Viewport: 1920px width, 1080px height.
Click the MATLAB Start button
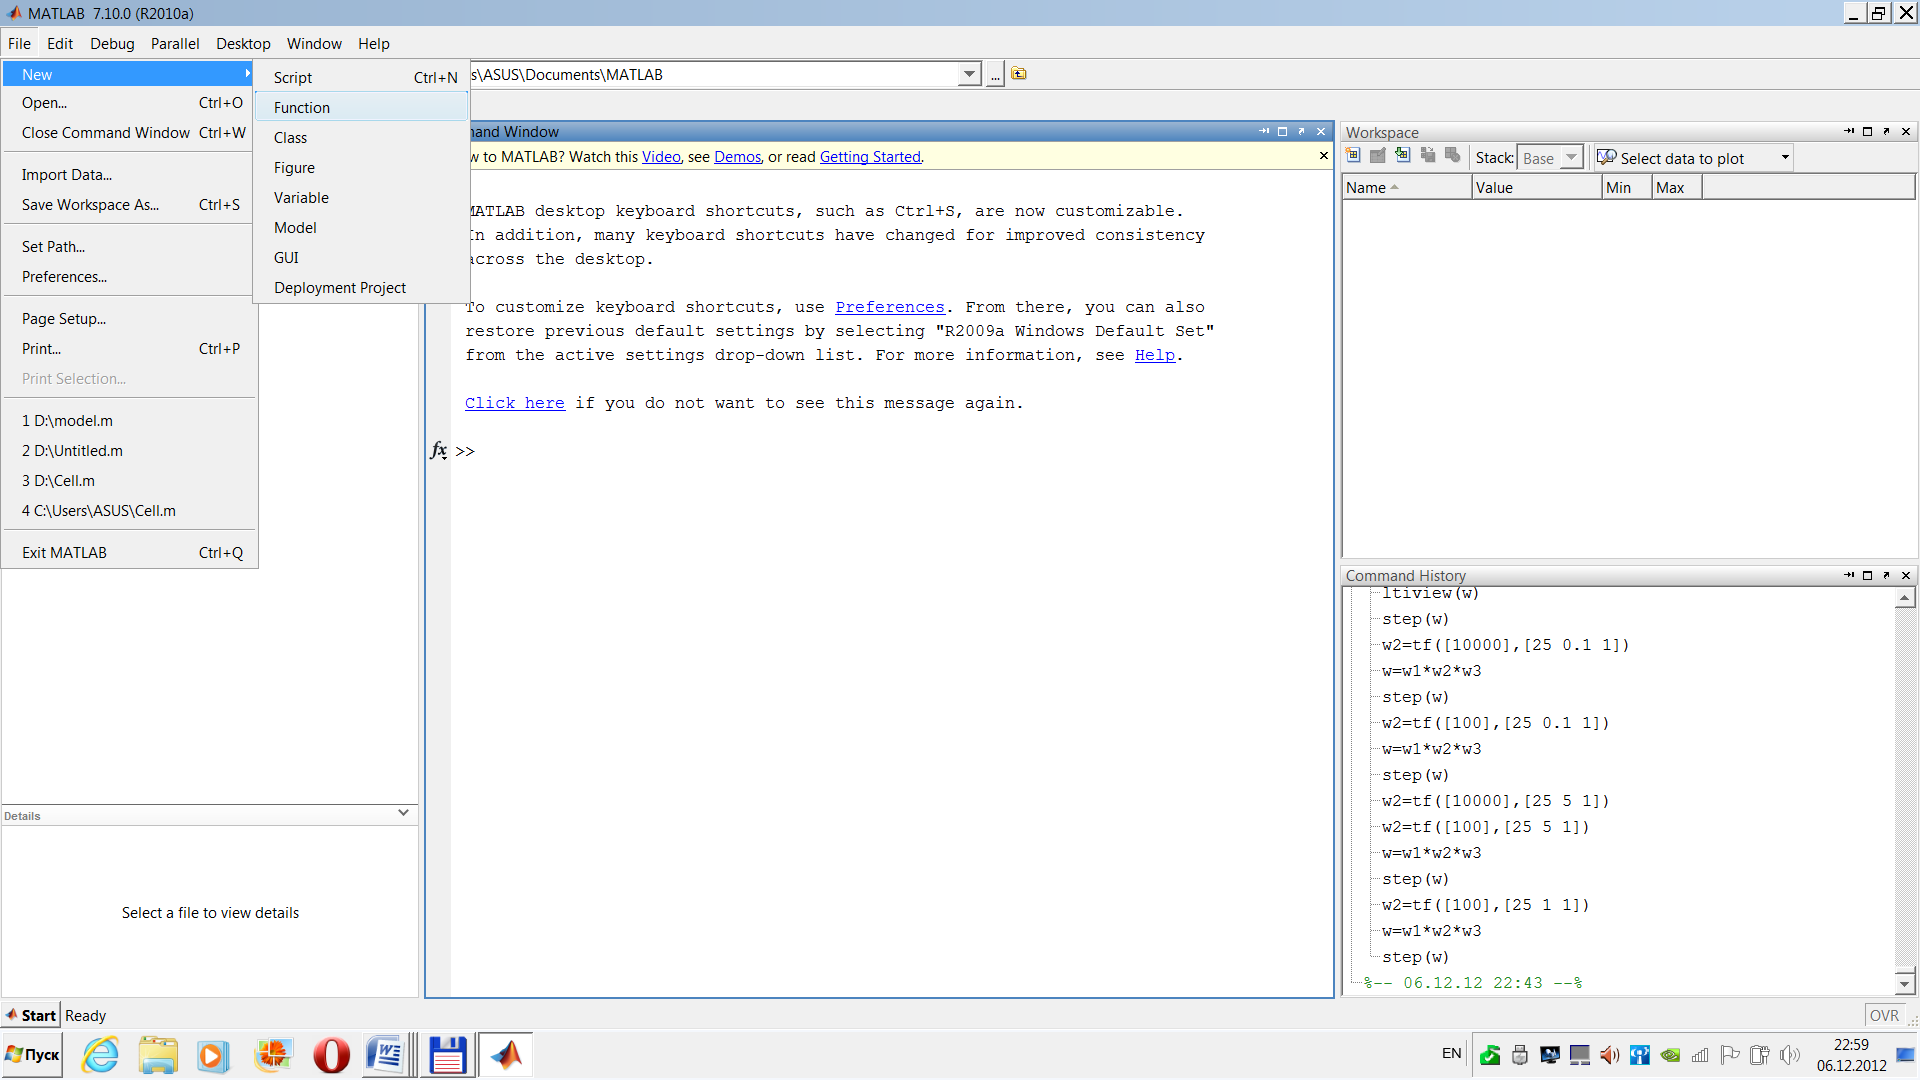point(31,1015)
